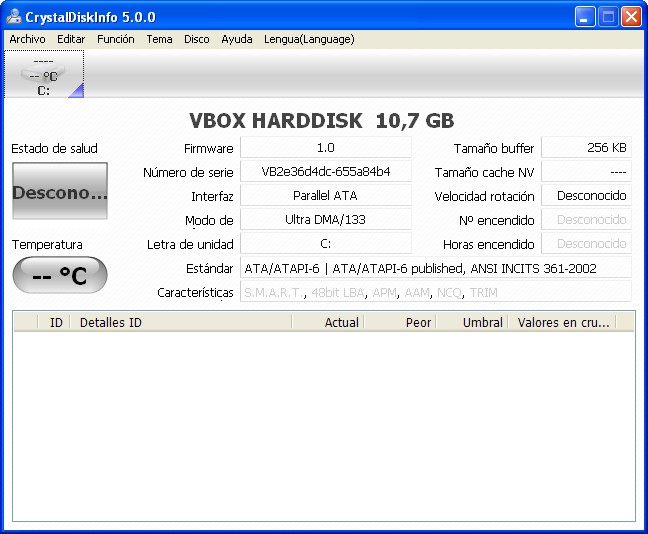This screenshot has height=534, width=648.
Task: Click the Tamaño buffer label
Action: [494, 148]
